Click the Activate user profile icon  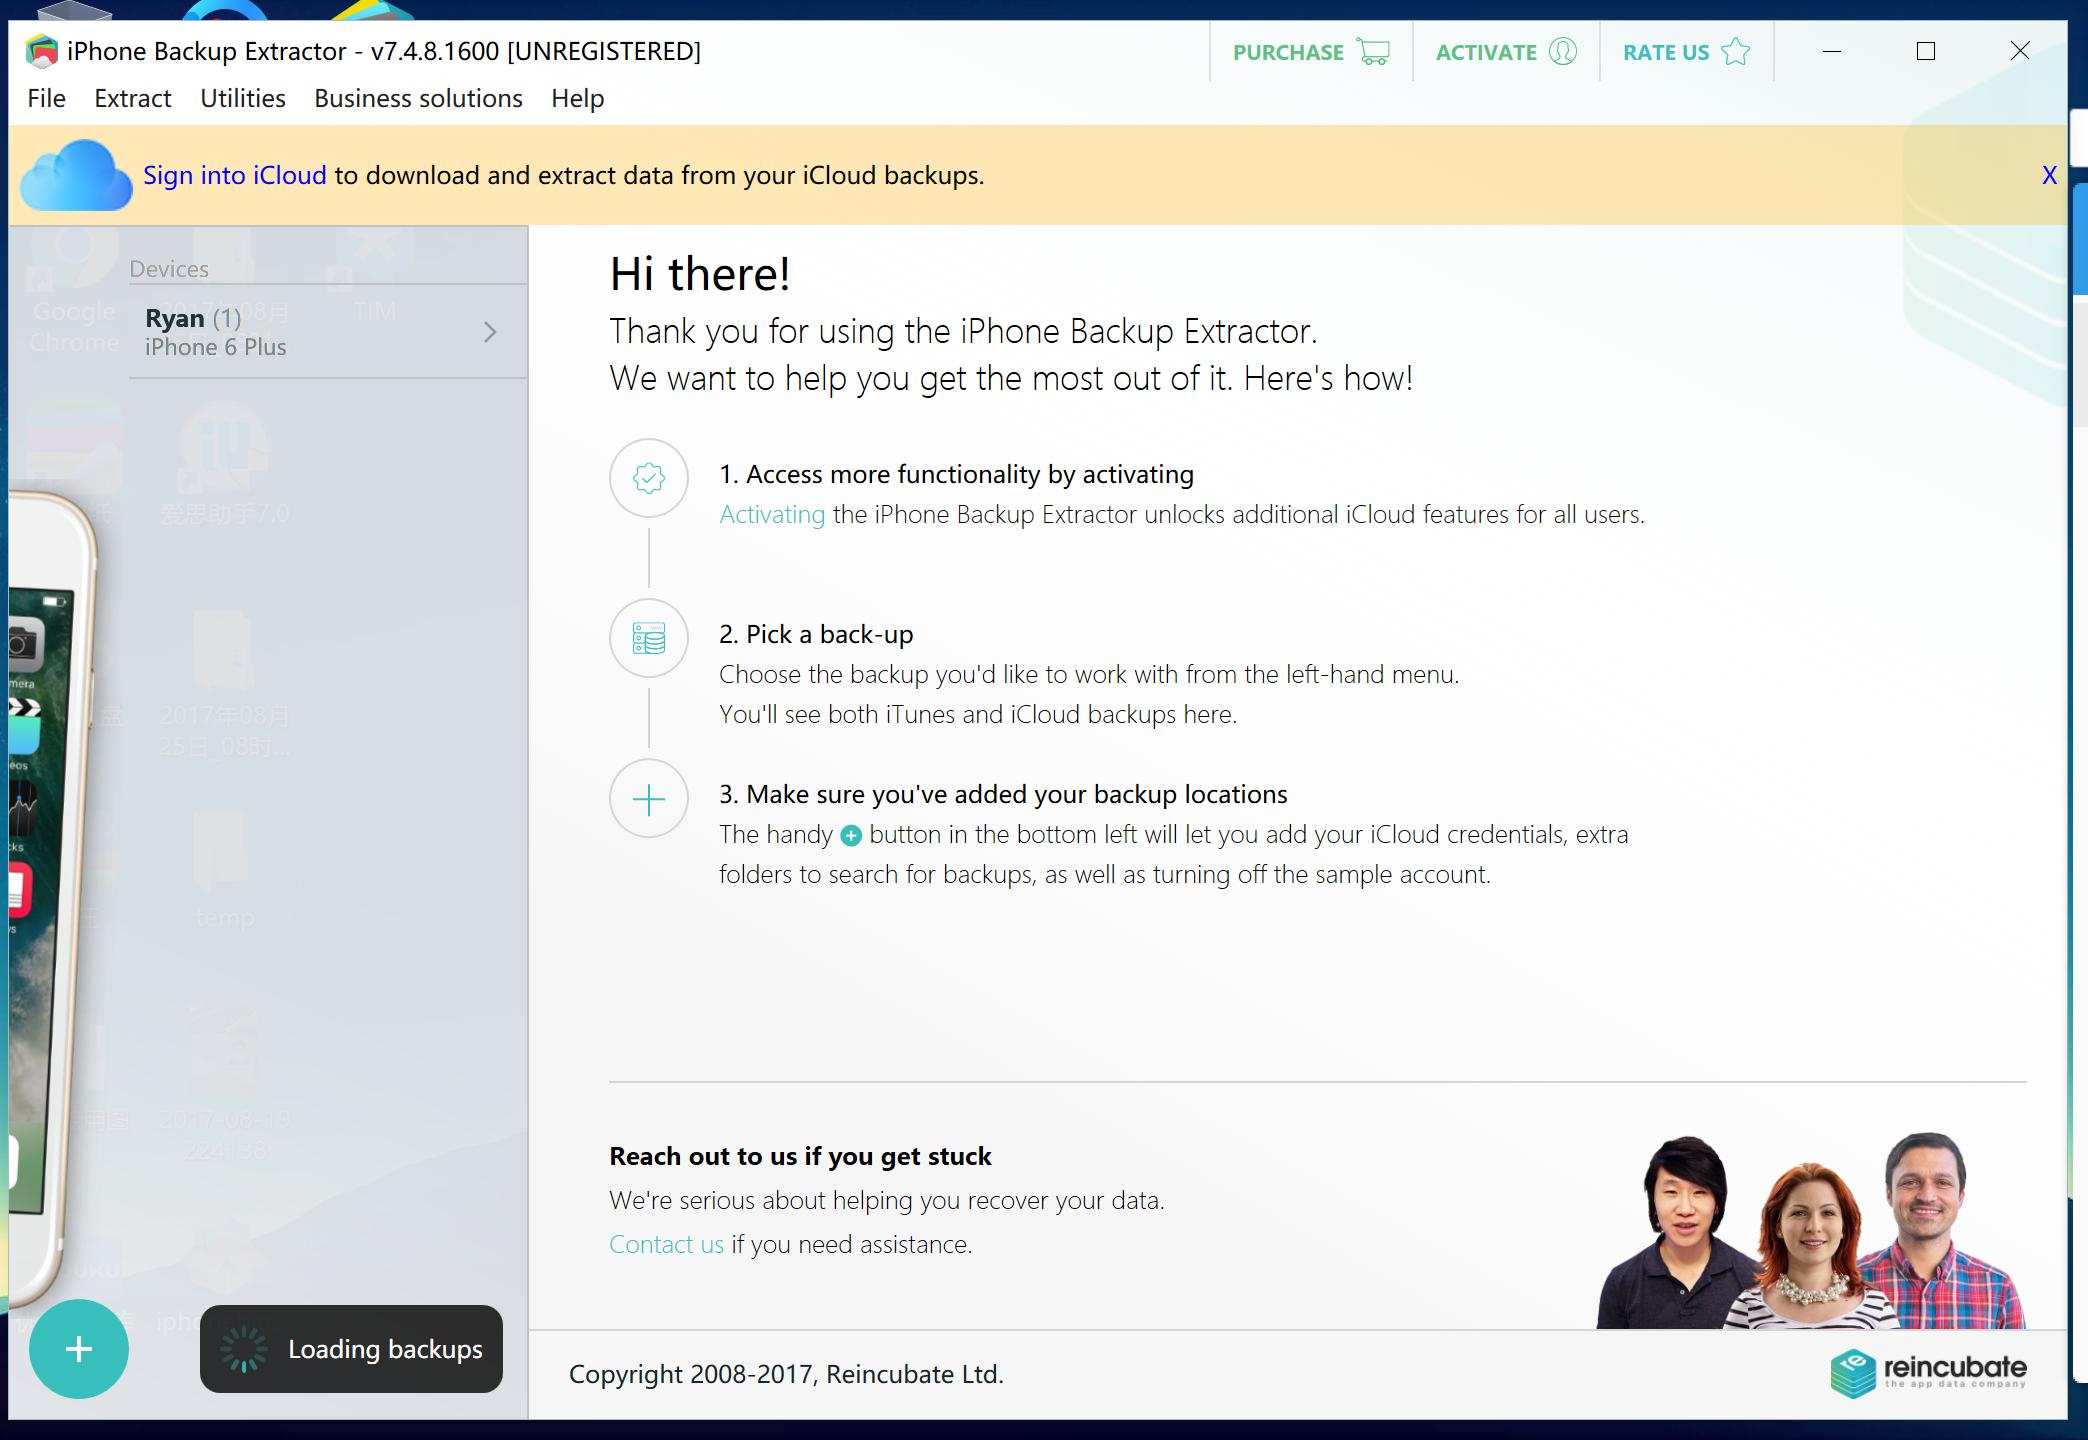[x=1562, y=52]
